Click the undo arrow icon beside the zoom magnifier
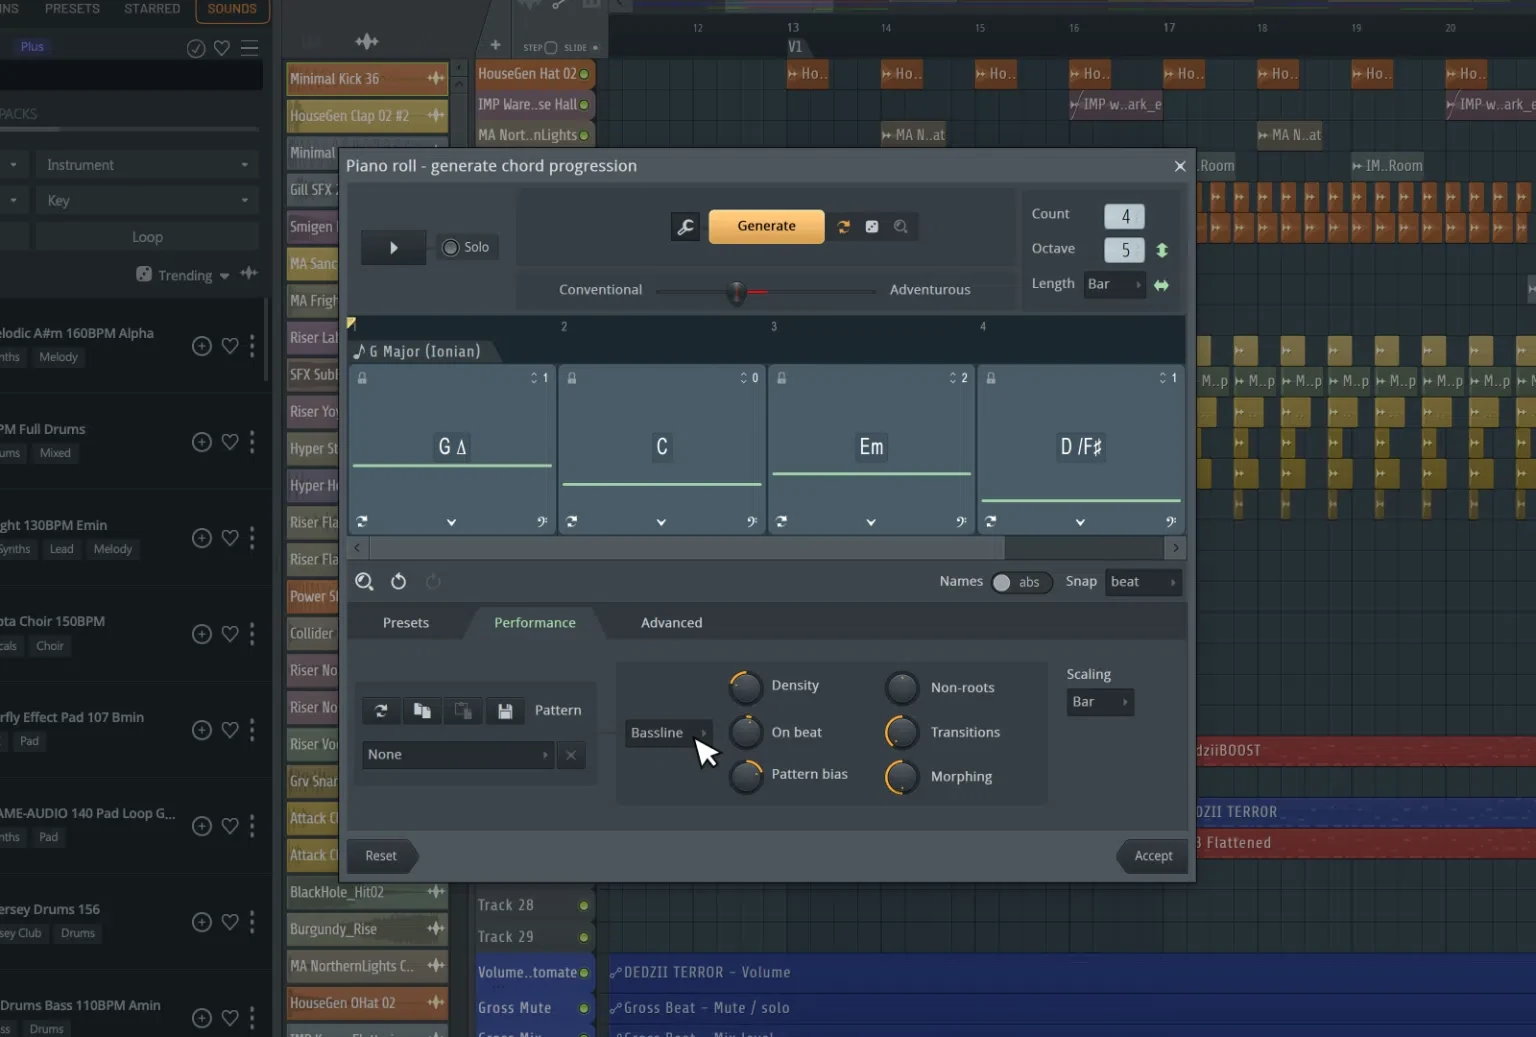Image resolution: width=1536 pixels, height=1037 pixels. pyautogui.click(x=397, y=581)
